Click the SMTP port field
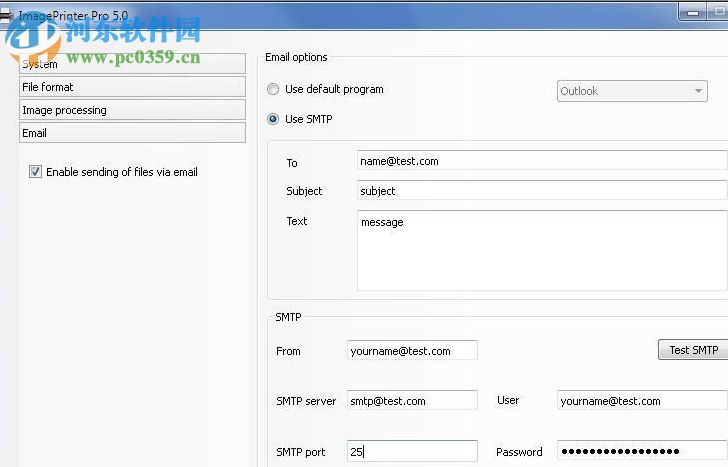 click(x=412, y=451)
